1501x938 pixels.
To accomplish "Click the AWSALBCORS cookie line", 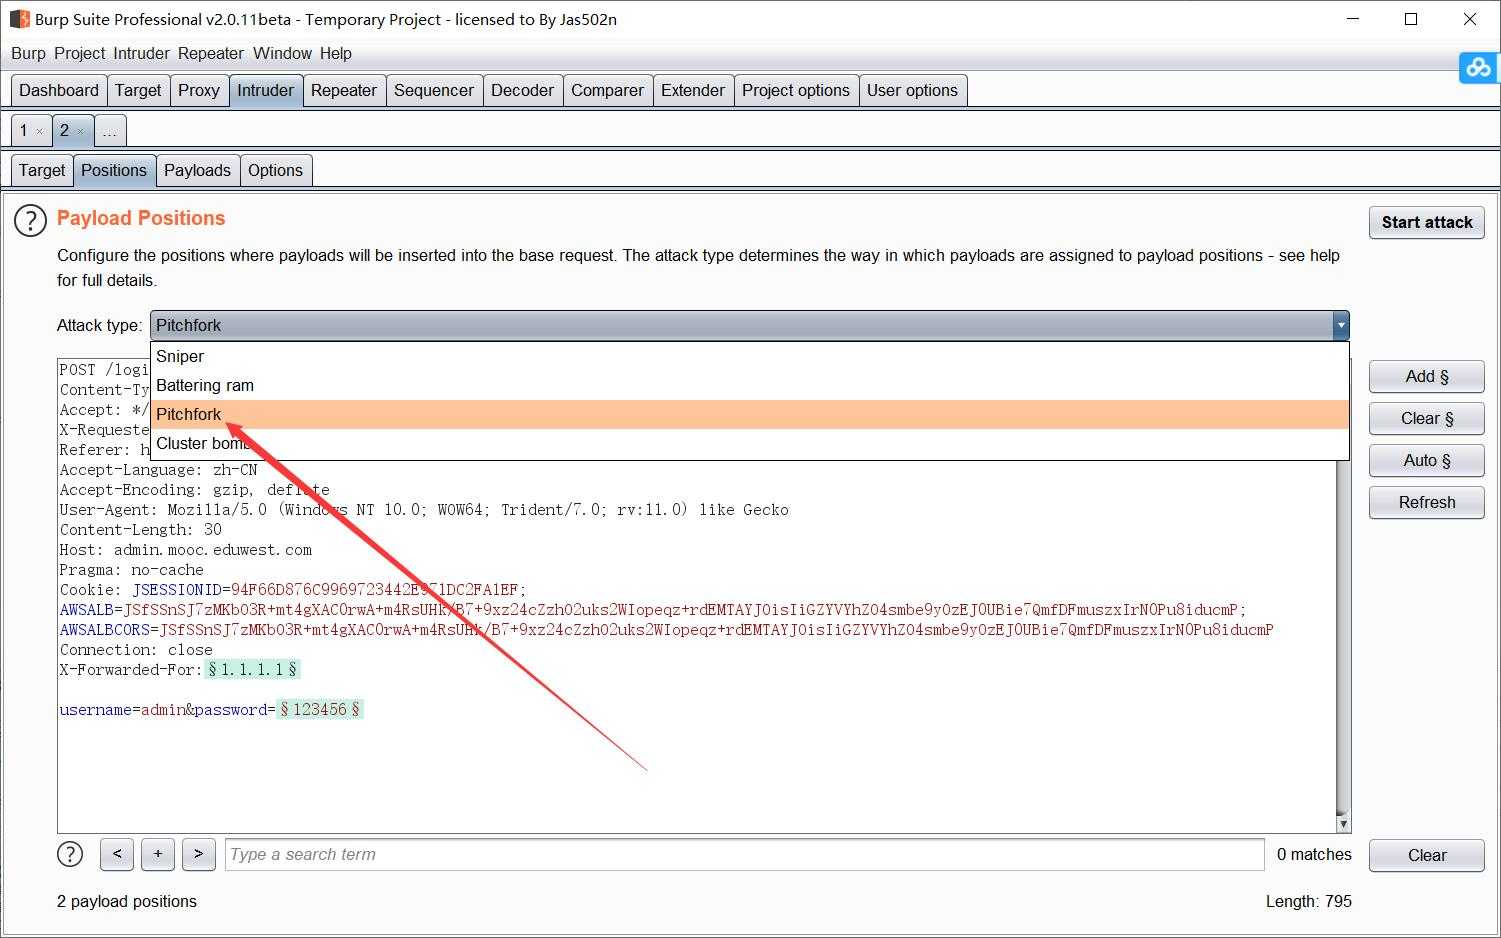I will 666,630.
